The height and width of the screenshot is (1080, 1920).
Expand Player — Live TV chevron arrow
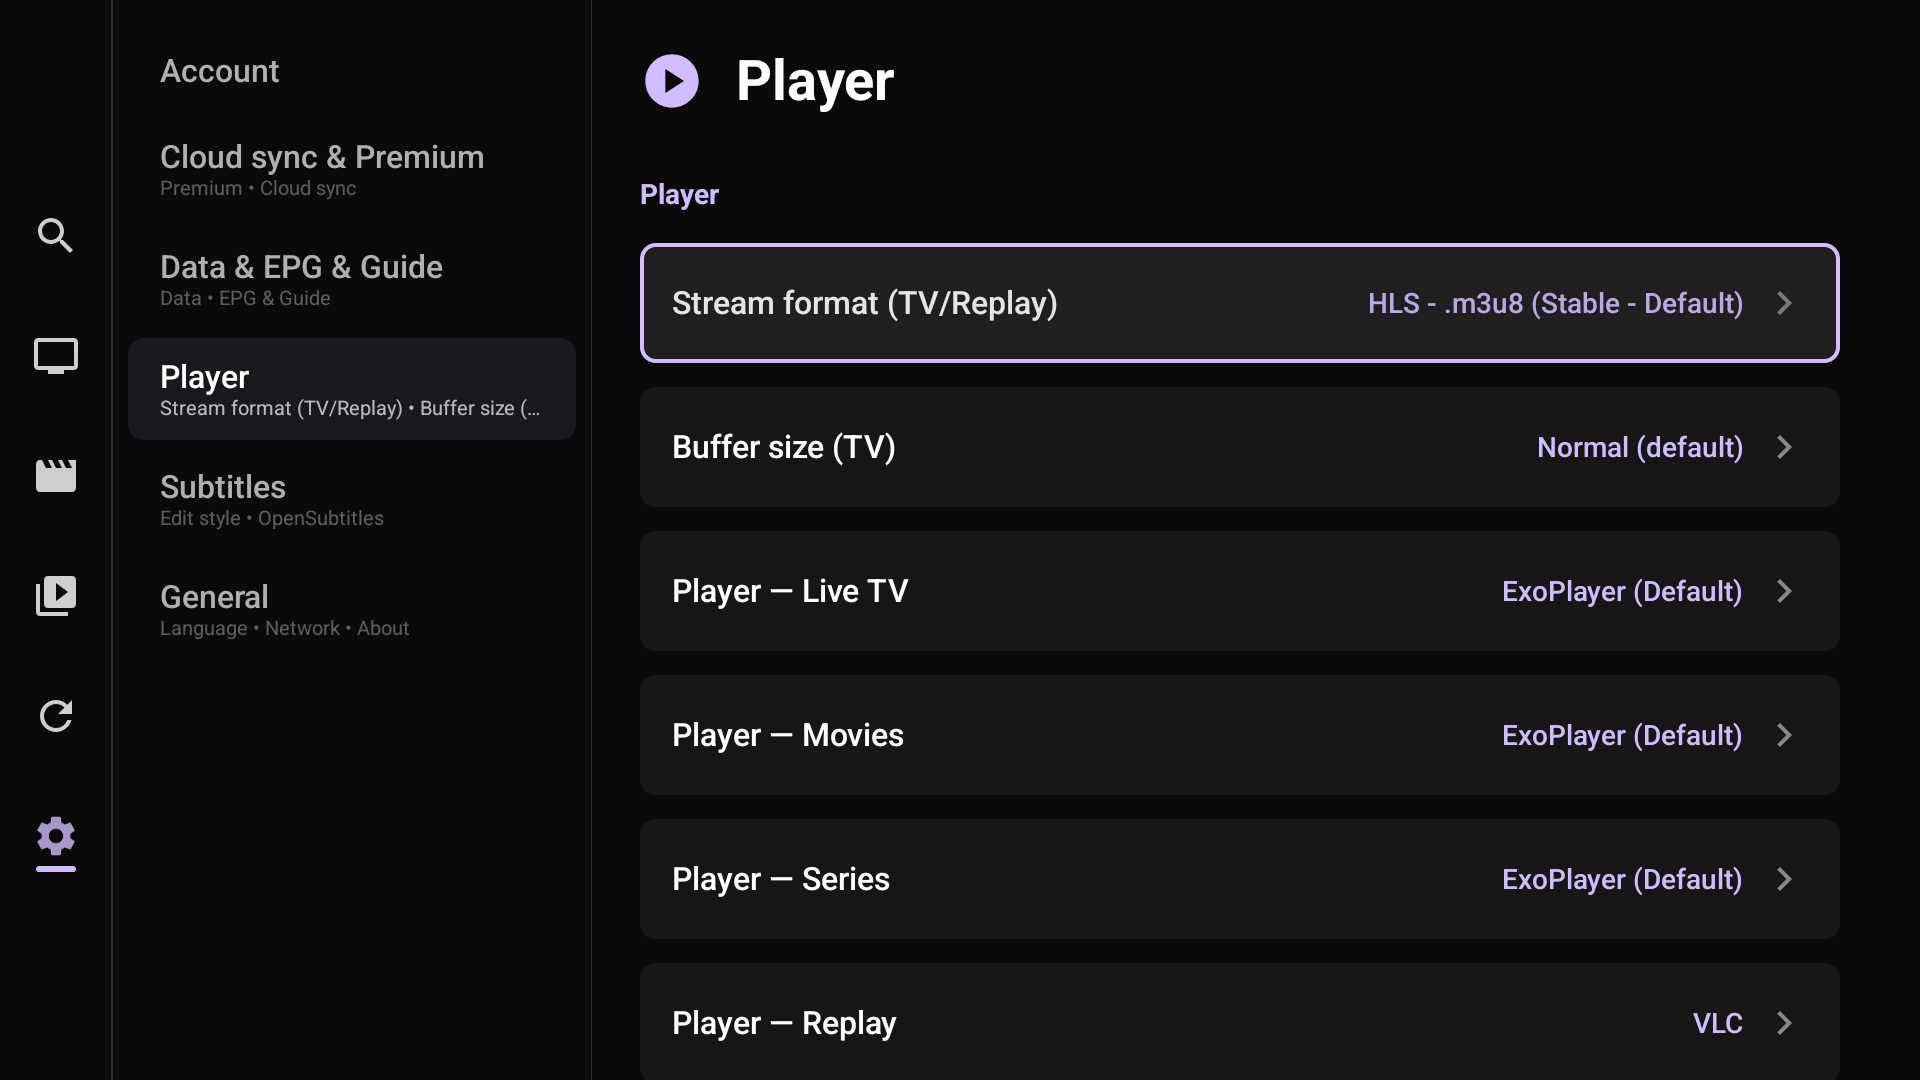[1784, 591]
